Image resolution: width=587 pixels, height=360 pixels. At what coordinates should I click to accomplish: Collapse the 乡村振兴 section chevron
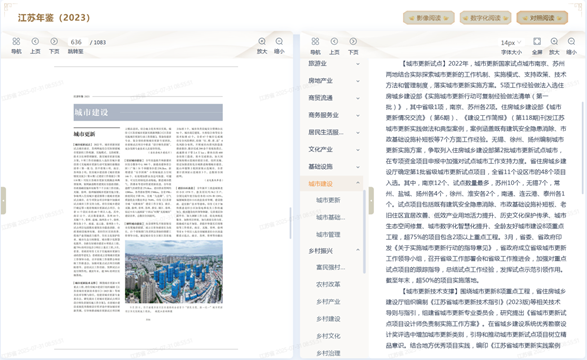click(358, 250)
